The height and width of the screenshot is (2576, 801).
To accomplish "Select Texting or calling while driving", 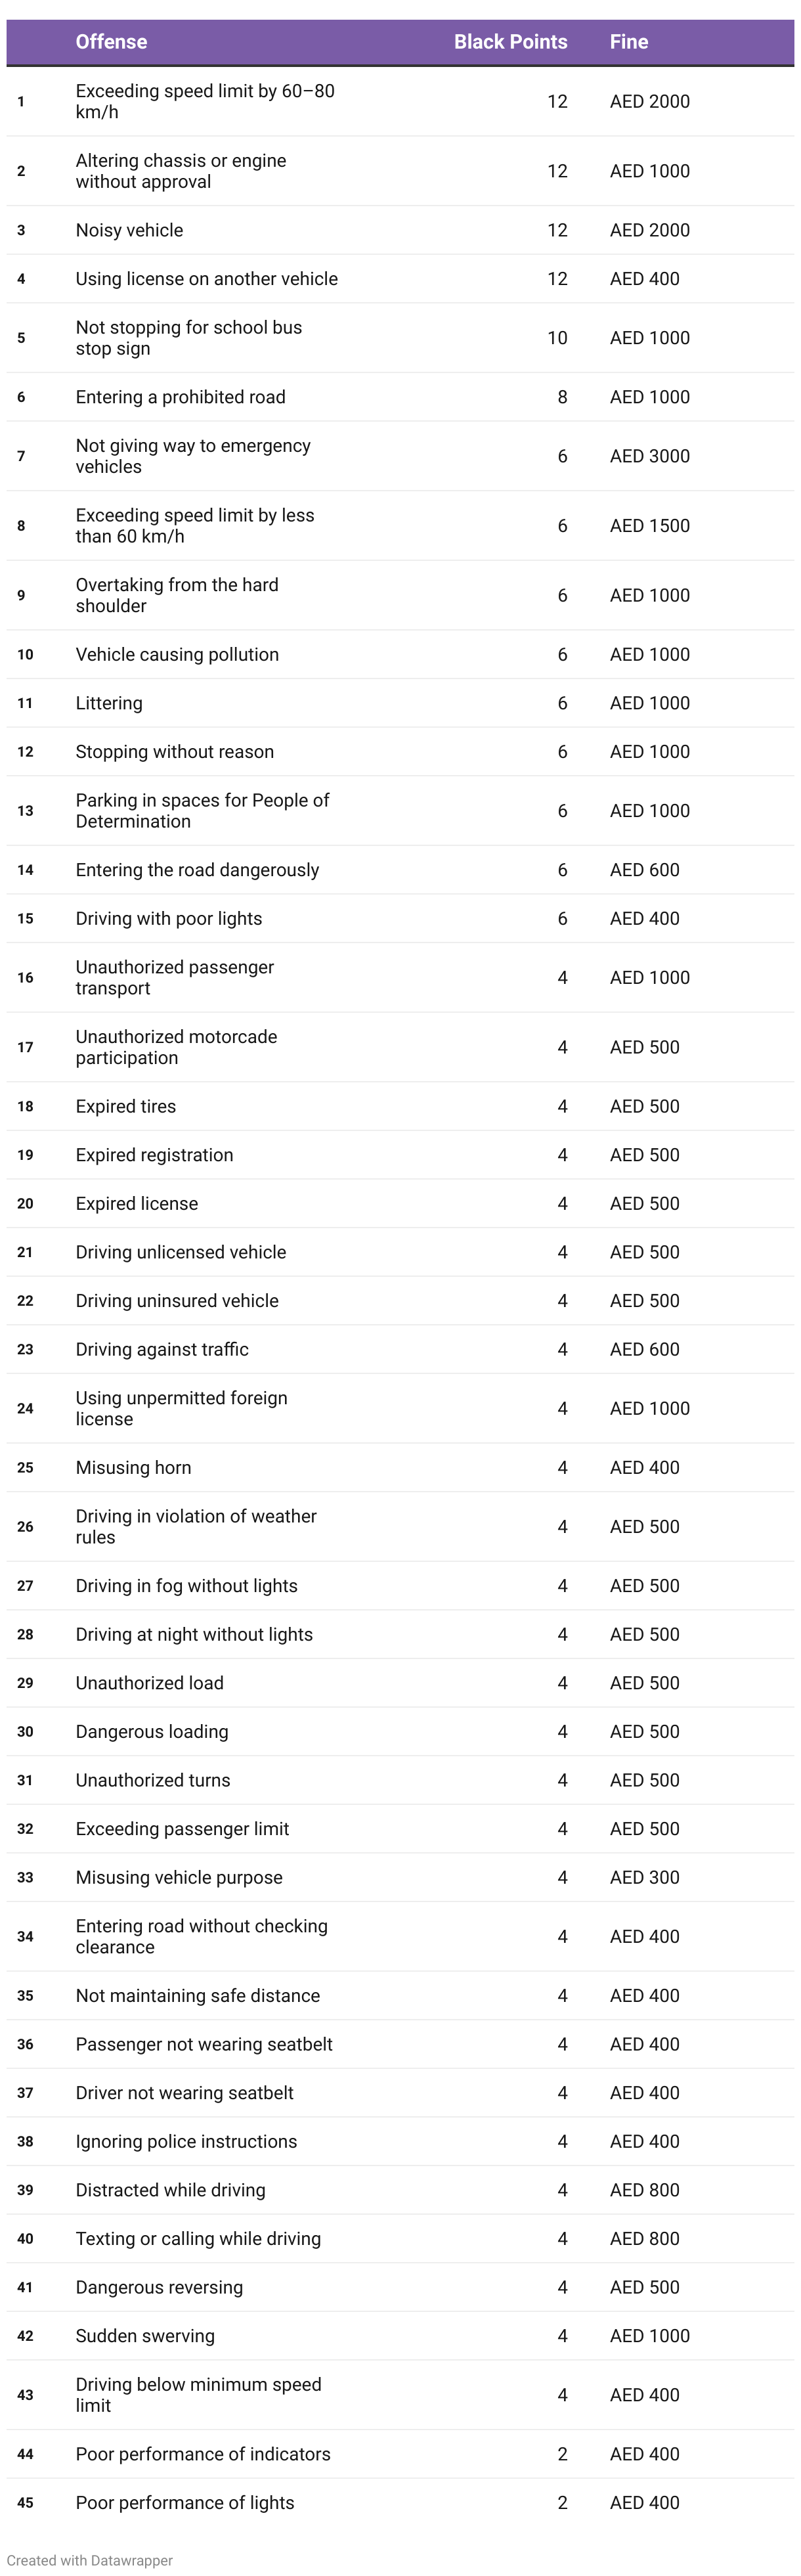I will pyautogui.click(x=198, y=2238).
